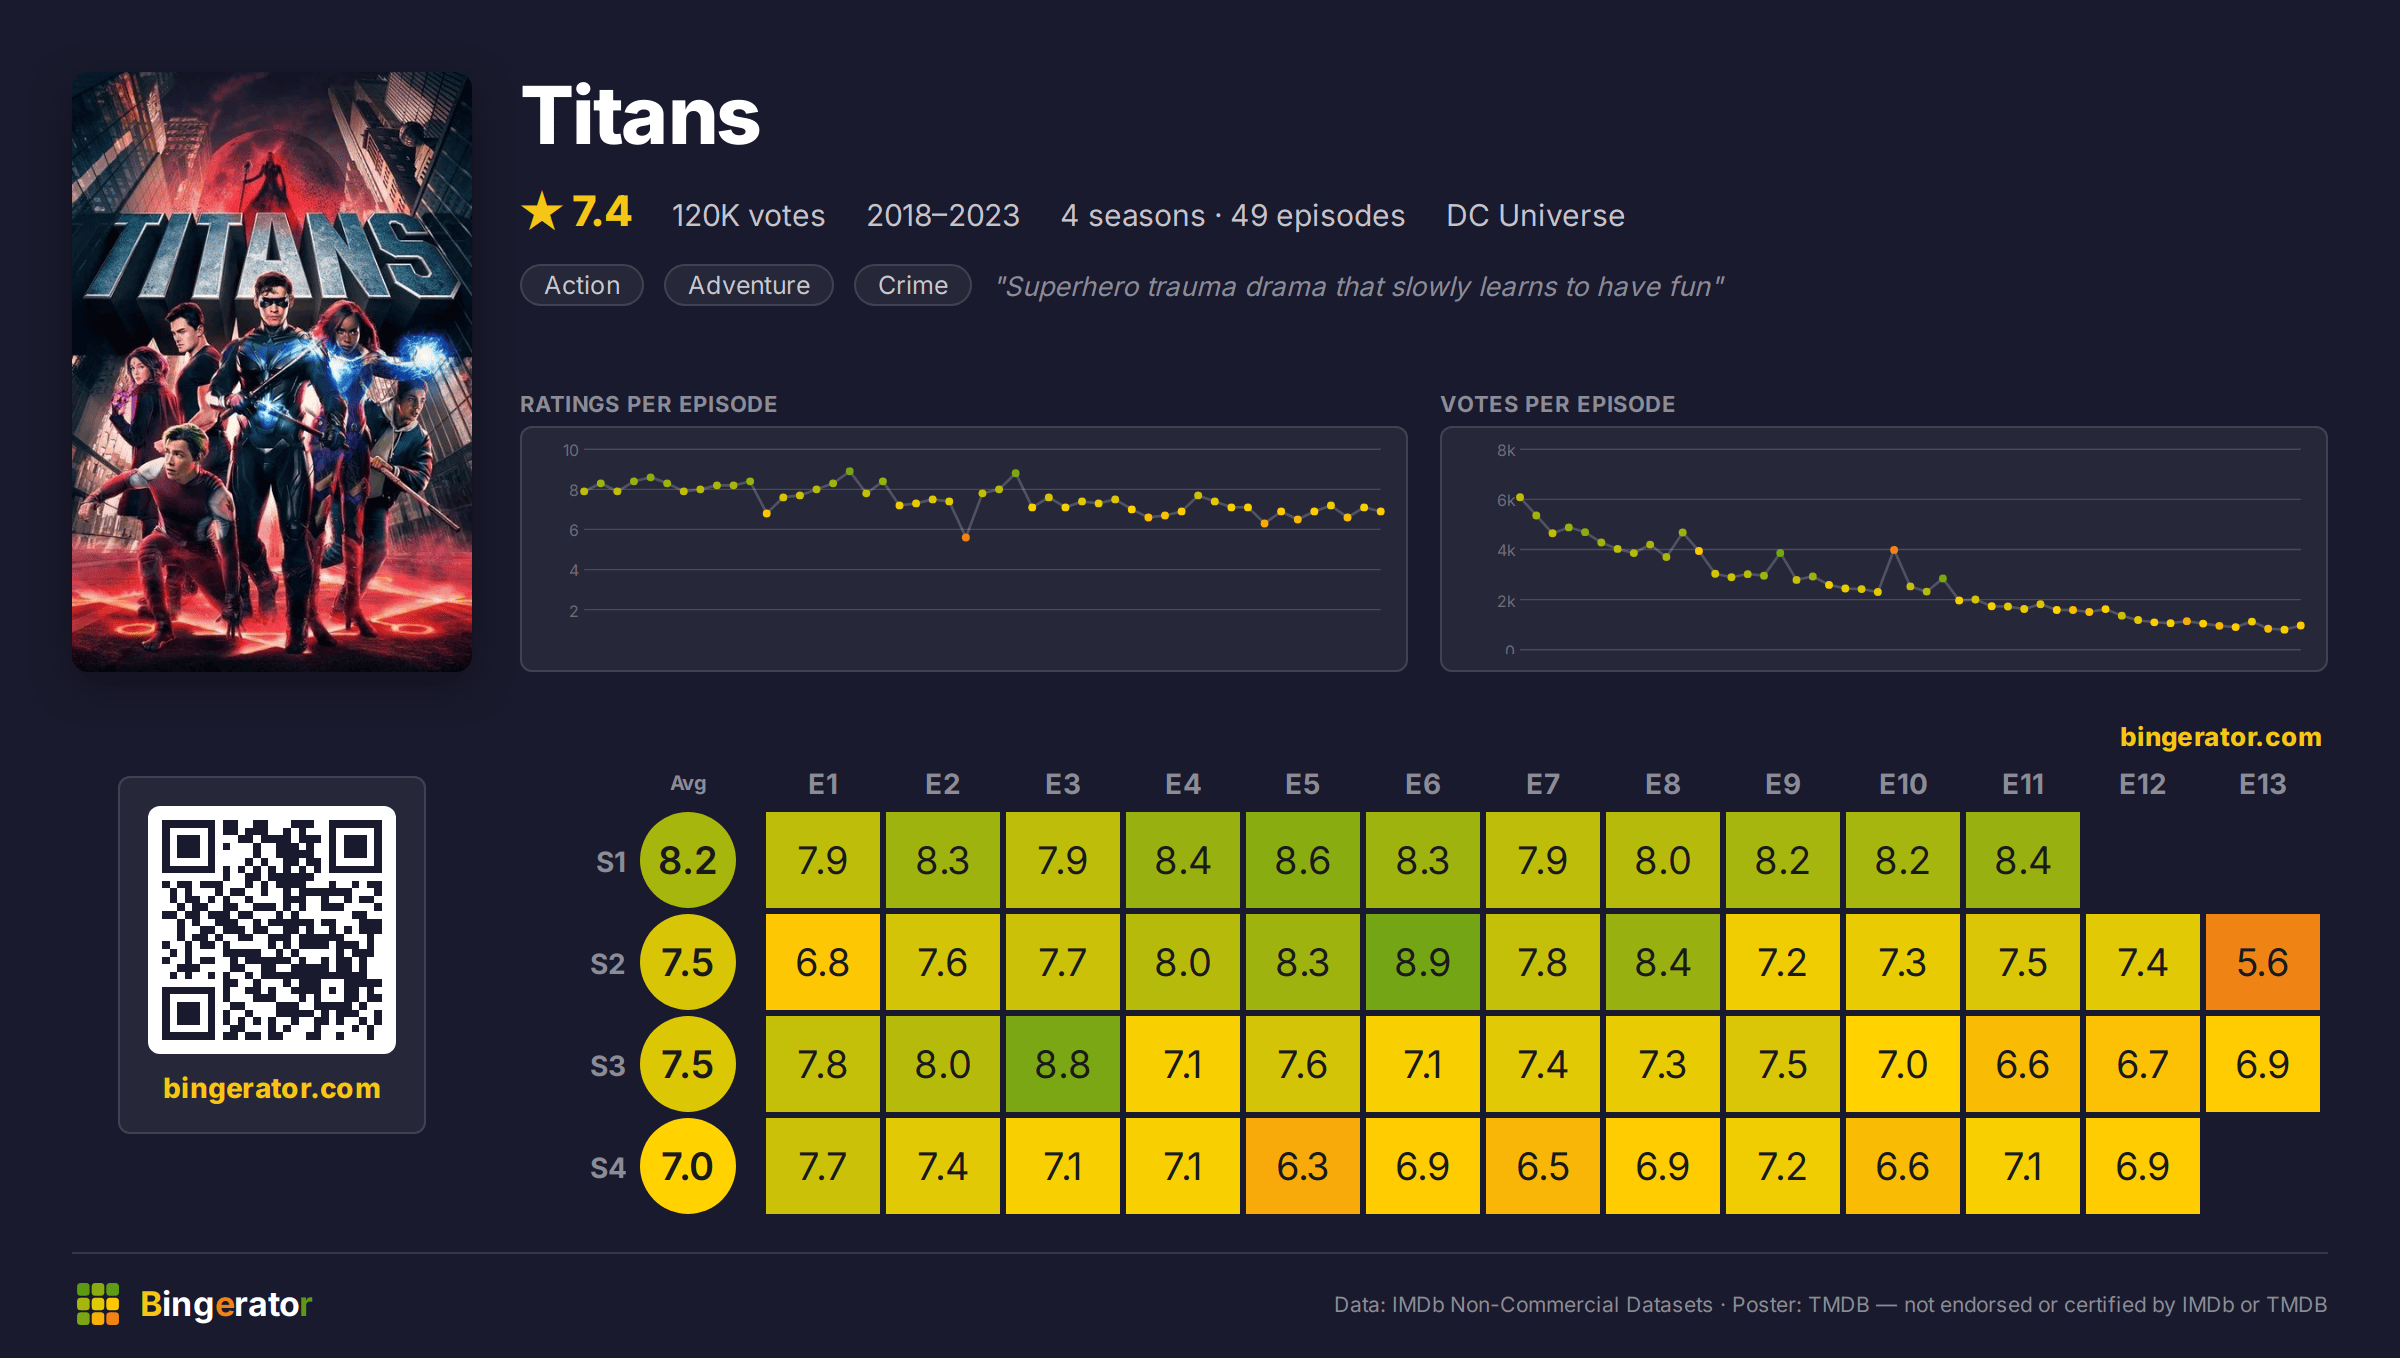2400x1358 pixels.
Task: Click the yellow star rating icon
Action: point(542,212)
